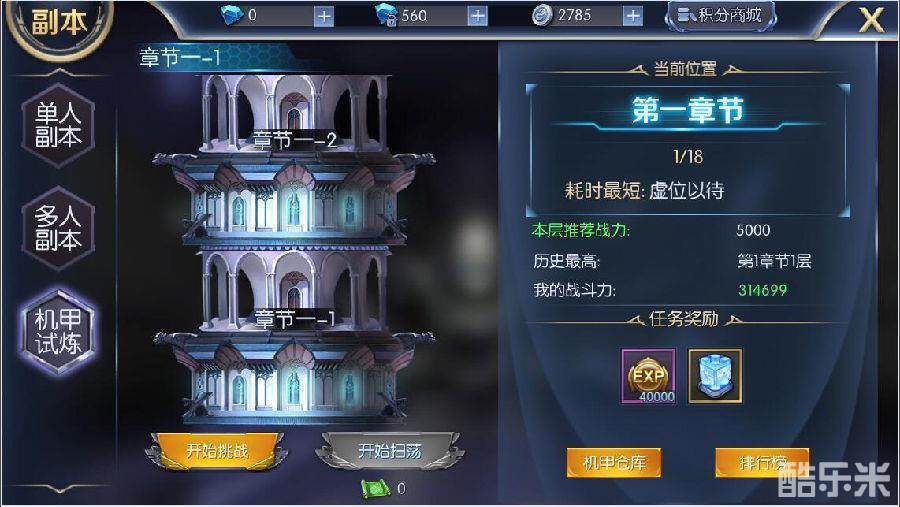Screen dimensions: 900x507
Task: Select the blue cube reward item
Action: coord(715,376)
